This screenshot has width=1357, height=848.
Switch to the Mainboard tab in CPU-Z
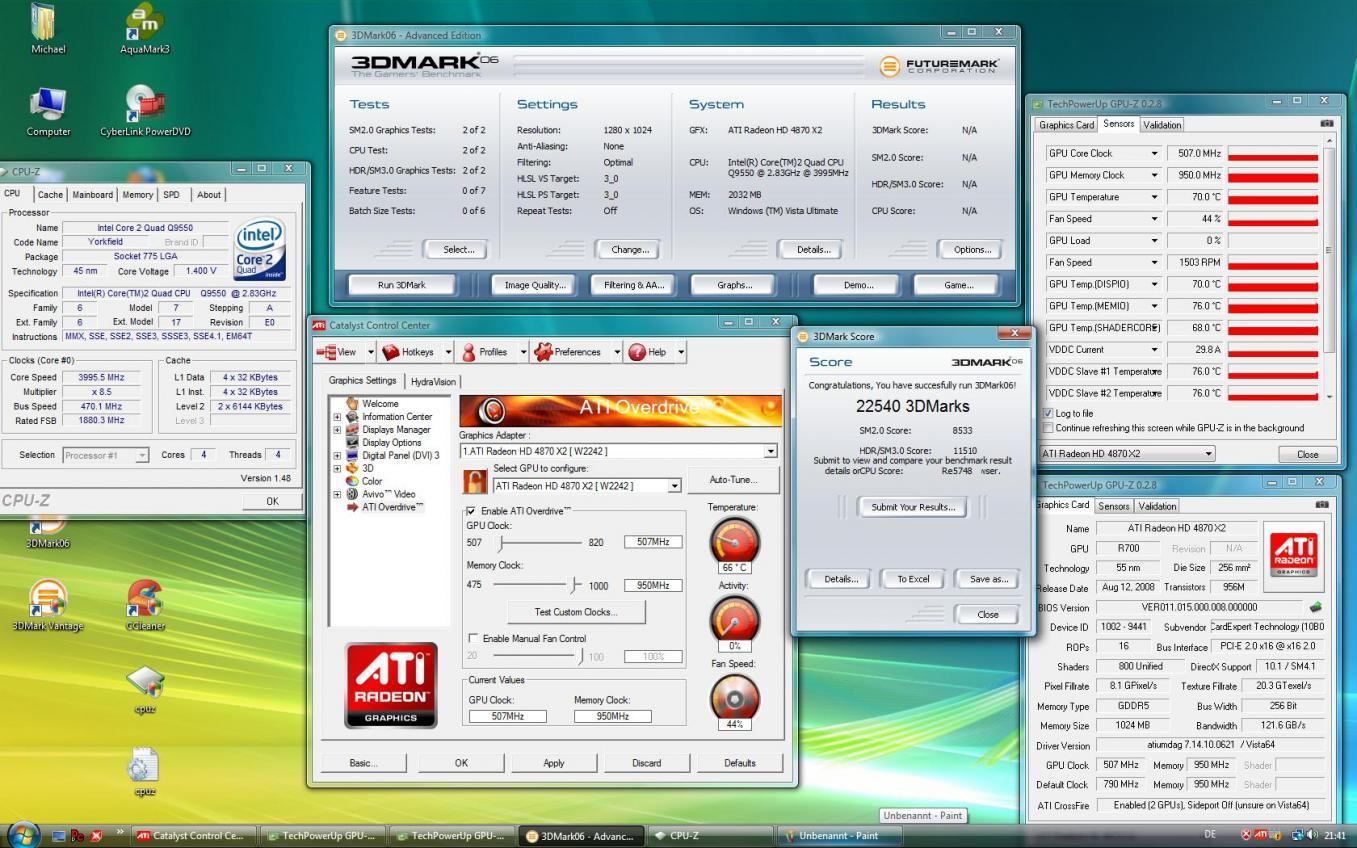point(92,195)
